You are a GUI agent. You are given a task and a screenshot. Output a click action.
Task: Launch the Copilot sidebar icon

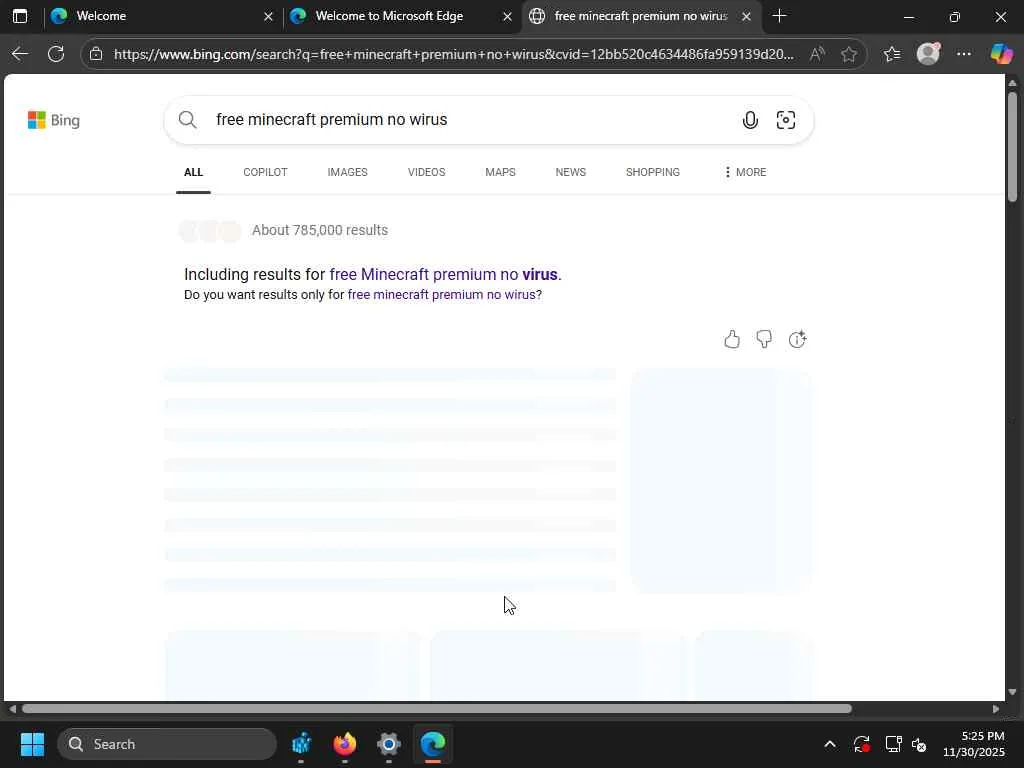pos(1001,54)
